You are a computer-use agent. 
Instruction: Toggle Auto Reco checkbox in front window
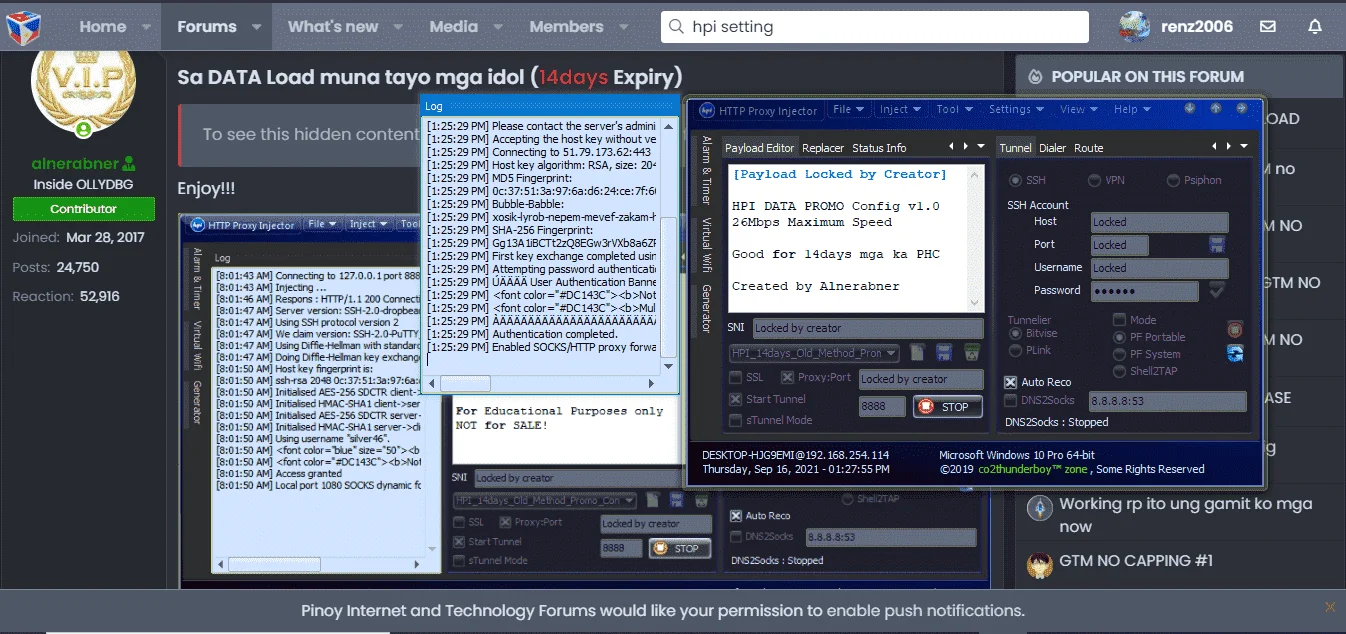pyautogui.click(x=1011, y=382)
